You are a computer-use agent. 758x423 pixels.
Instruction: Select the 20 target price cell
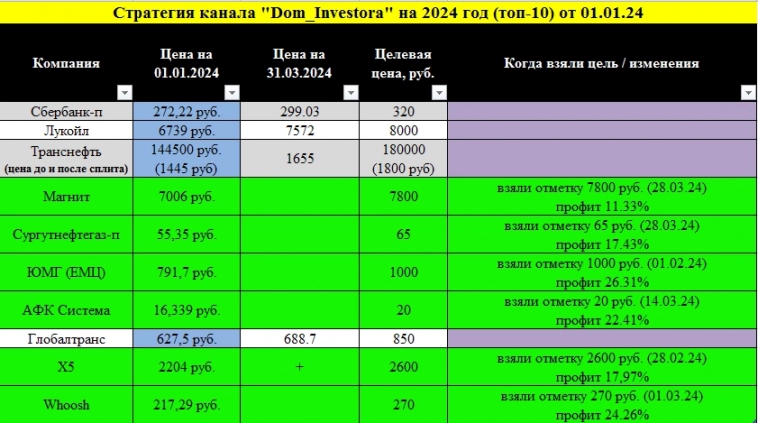click(x=403, y=310)
